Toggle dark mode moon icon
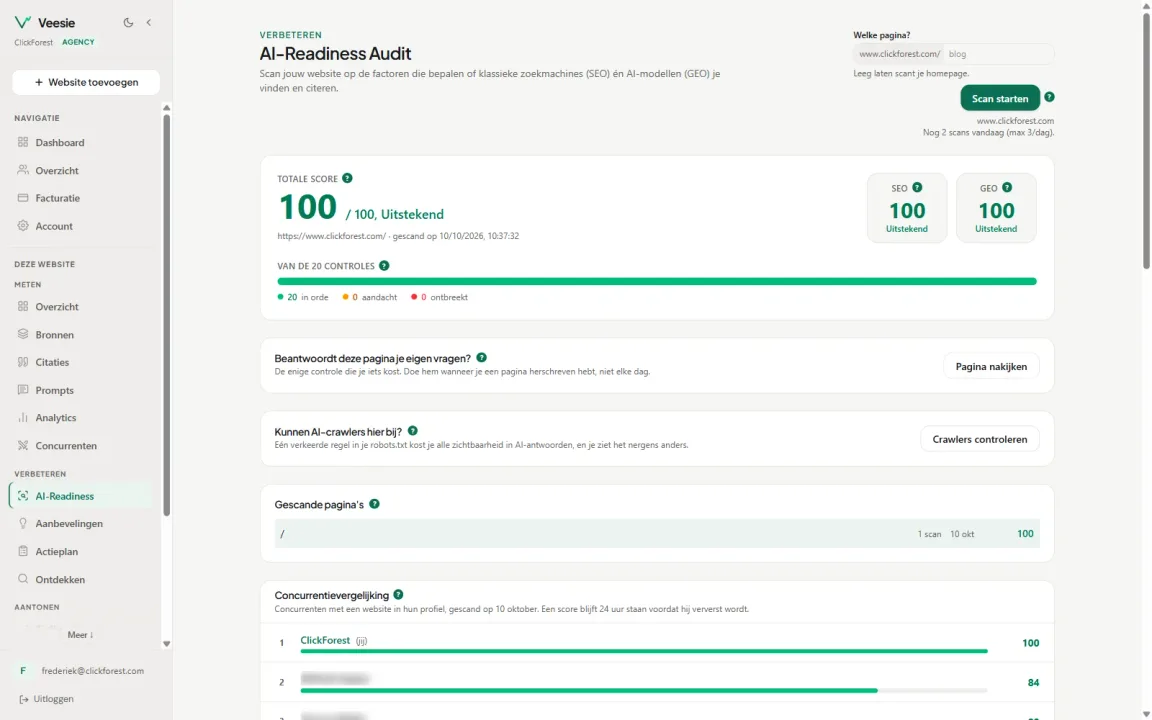Viewport: 1152px width, 720px height. click(x=129, y=23)
